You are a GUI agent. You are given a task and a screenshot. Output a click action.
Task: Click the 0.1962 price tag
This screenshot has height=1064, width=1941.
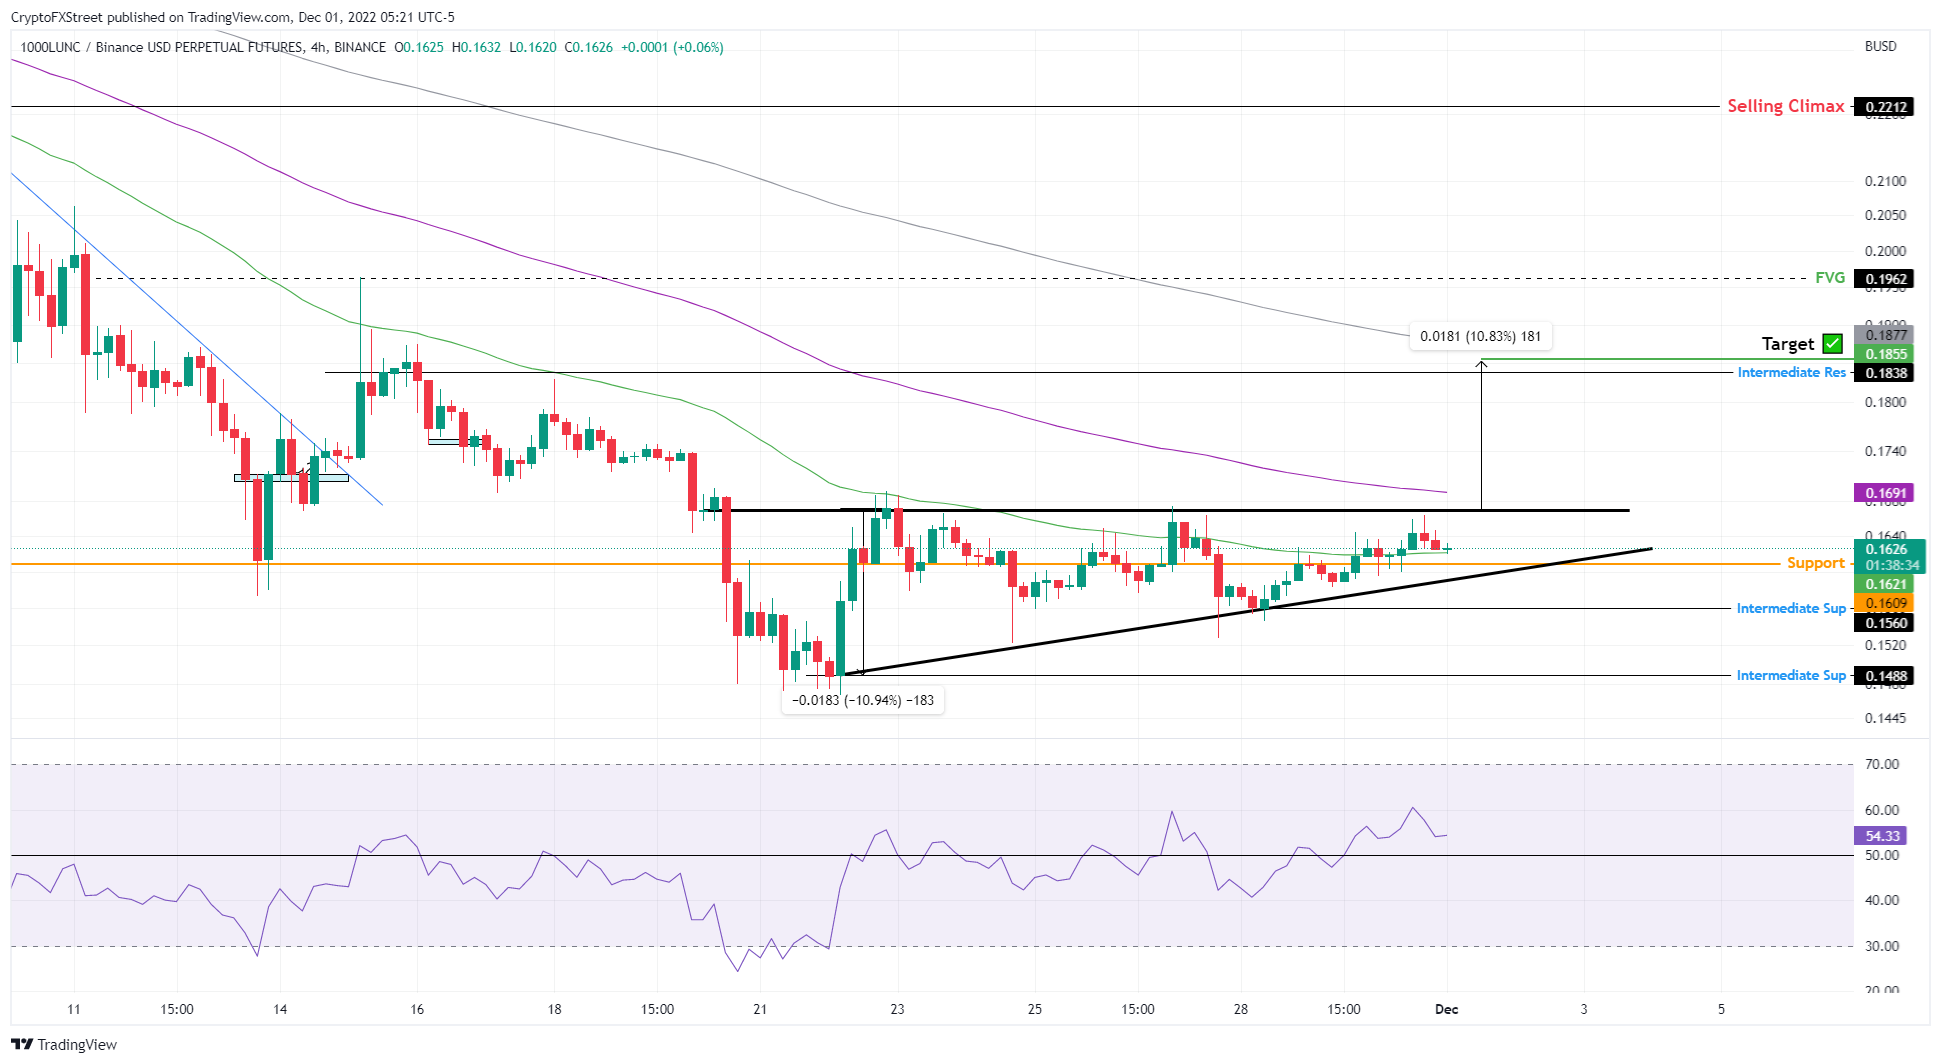1883,279
